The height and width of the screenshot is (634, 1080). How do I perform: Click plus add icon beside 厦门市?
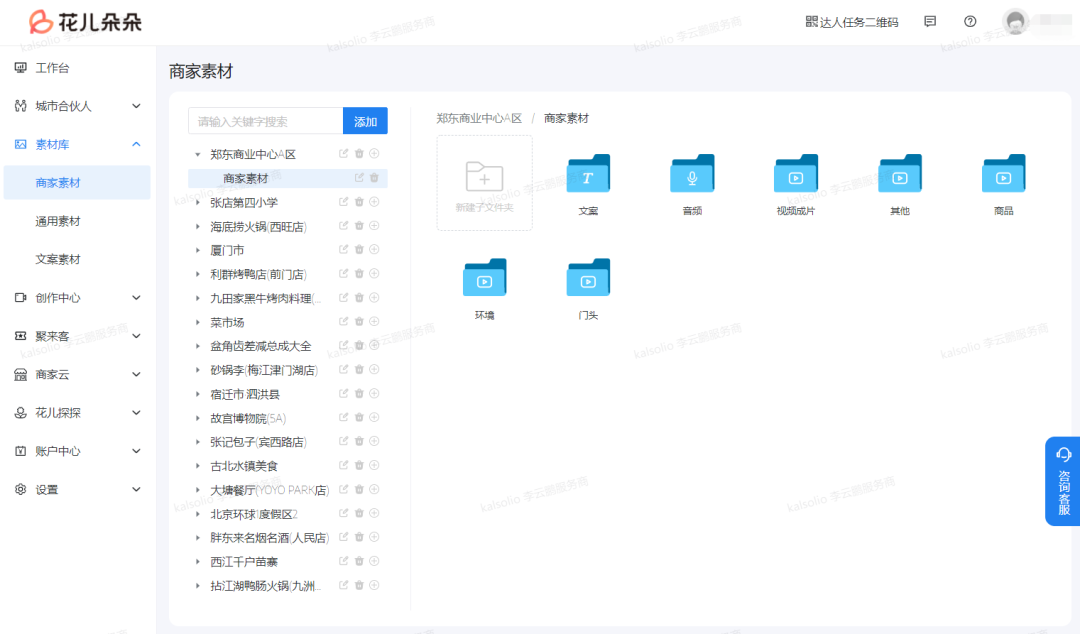(x=374, y=249)
